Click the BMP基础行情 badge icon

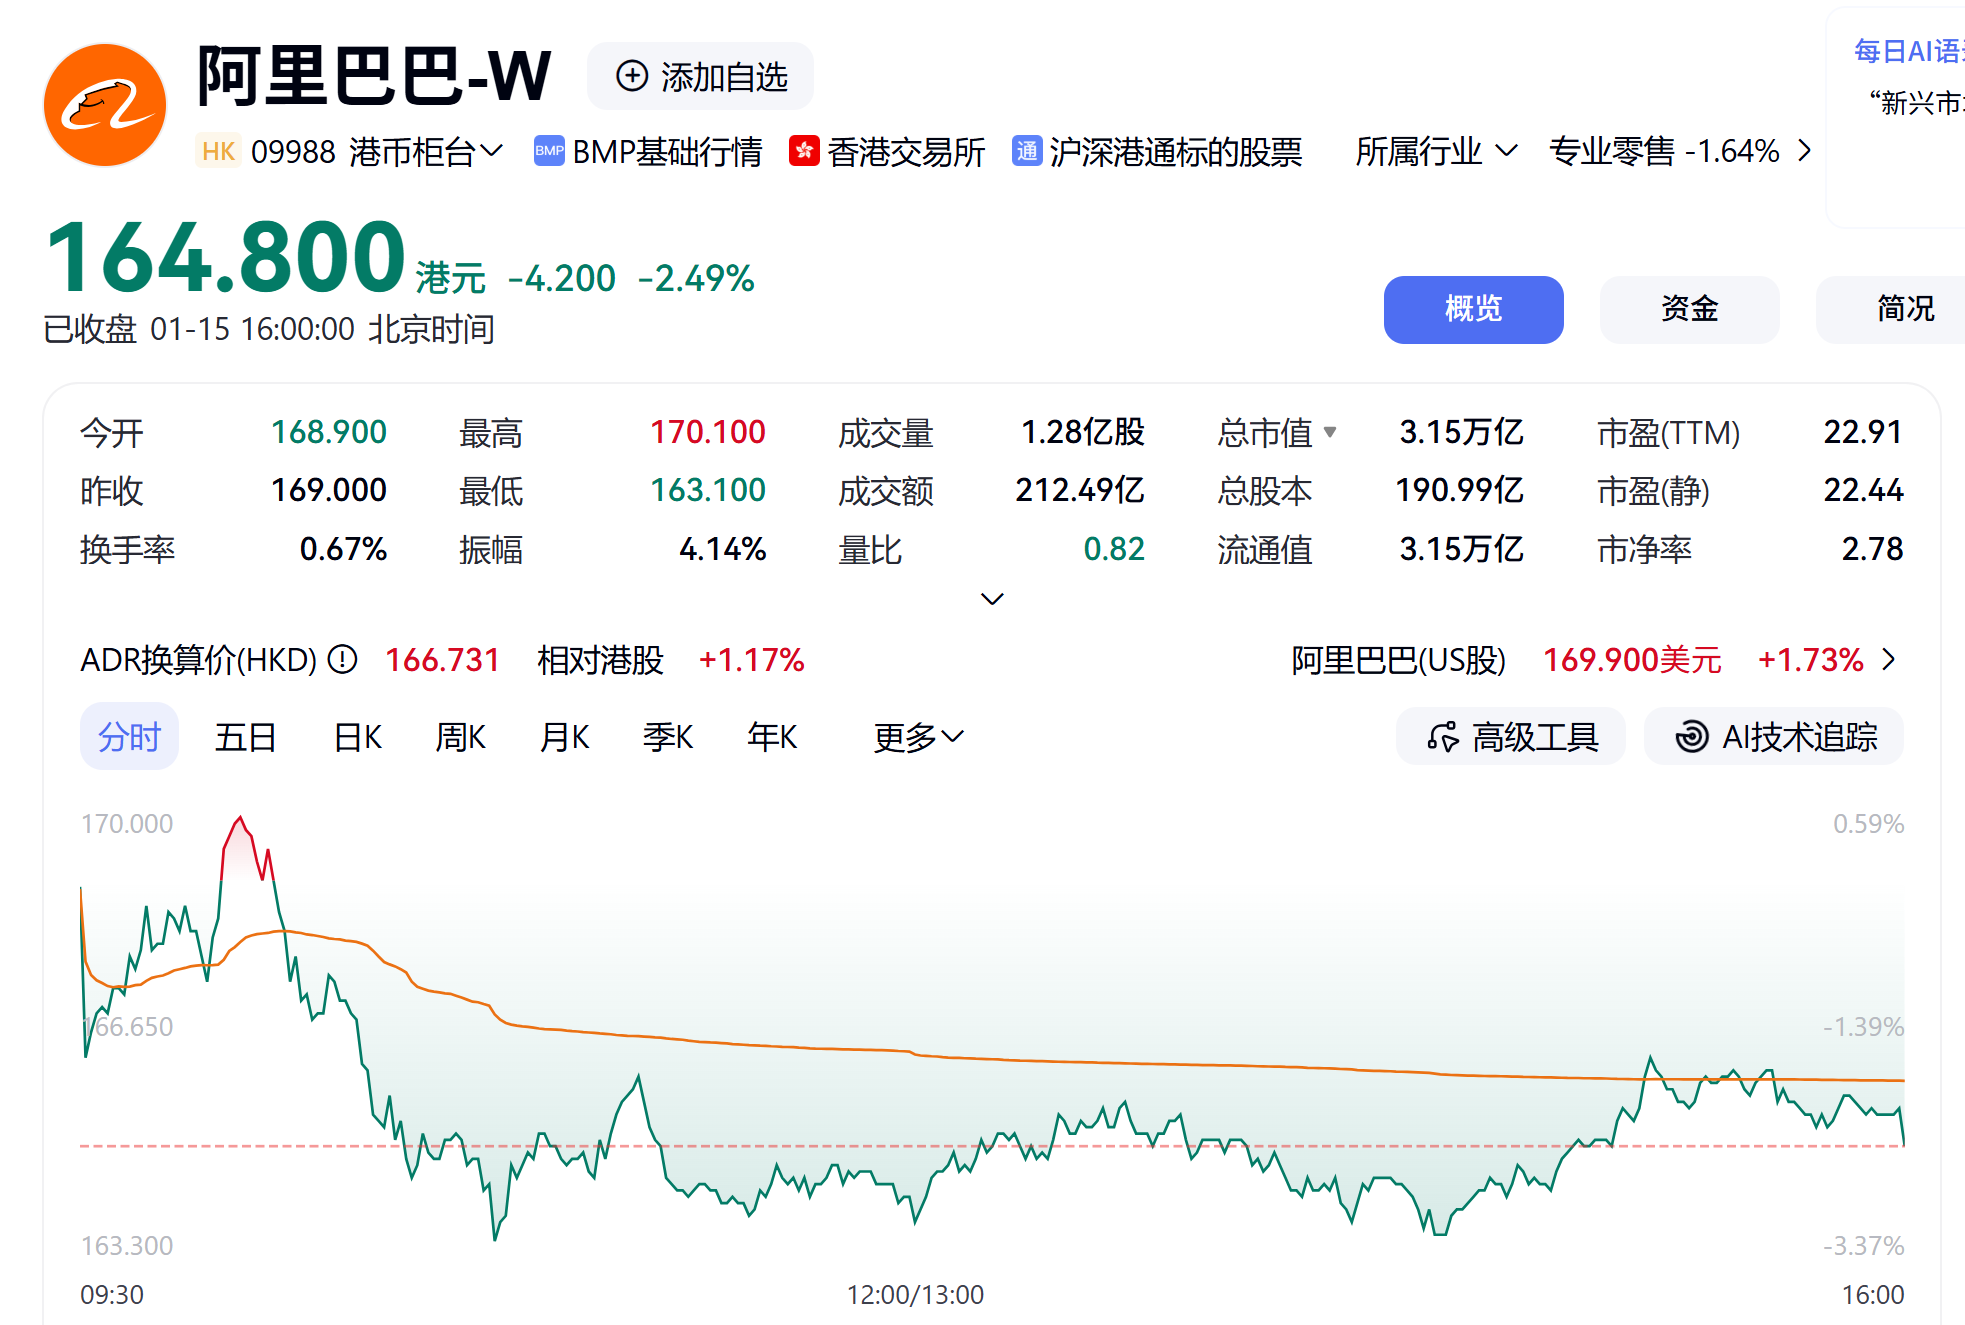click(x=548, y=151)
